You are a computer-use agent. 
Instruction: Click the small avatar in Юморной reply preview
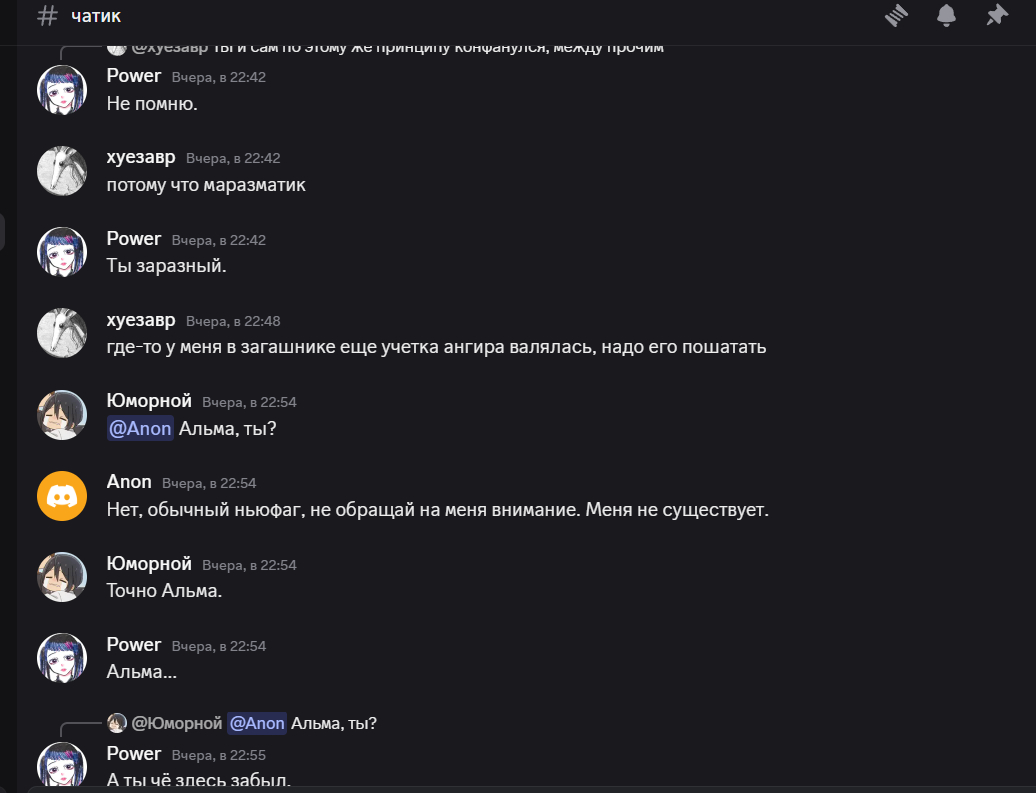coord(117,723)
